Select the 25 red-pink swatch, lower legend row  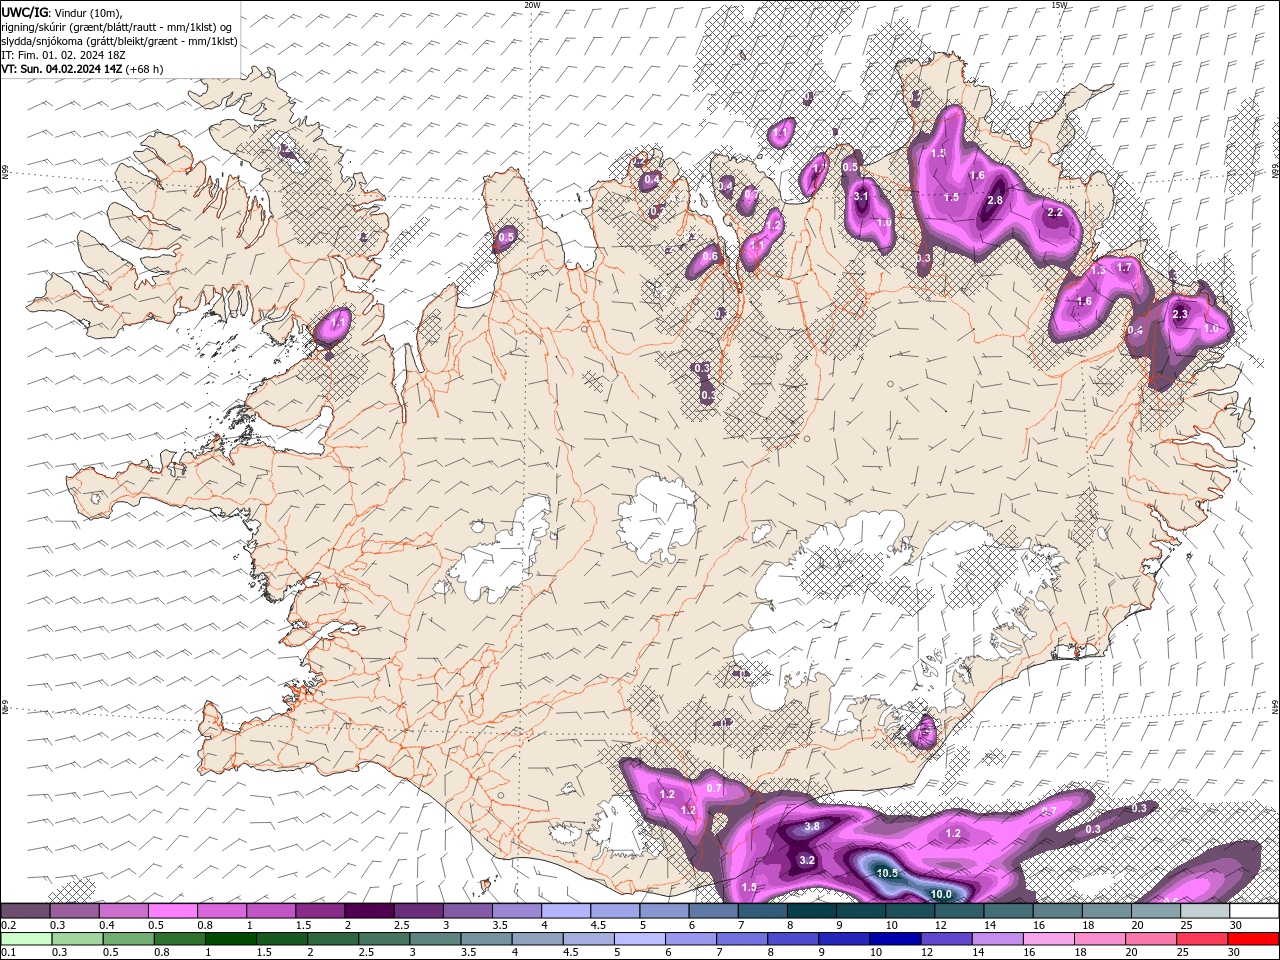click(1201, 939)
